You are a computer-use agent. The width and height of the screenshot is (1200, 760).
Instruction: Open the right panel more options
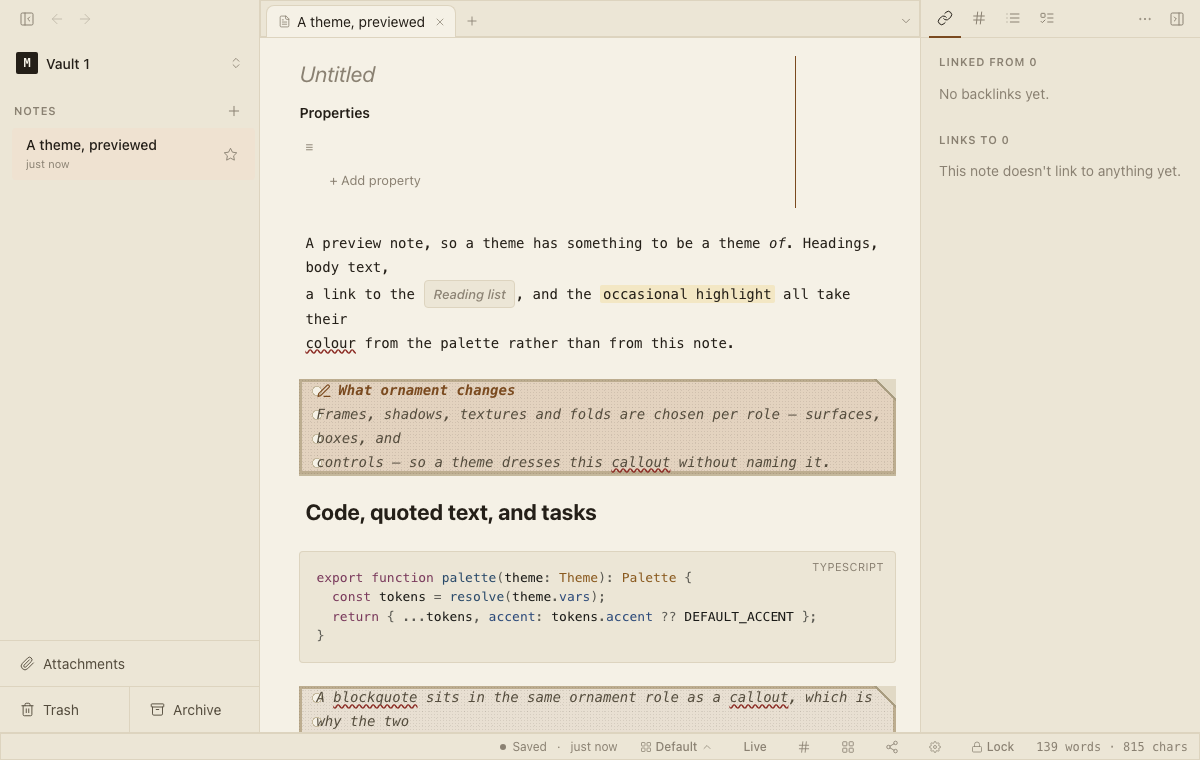click(x=1145, y=19)
